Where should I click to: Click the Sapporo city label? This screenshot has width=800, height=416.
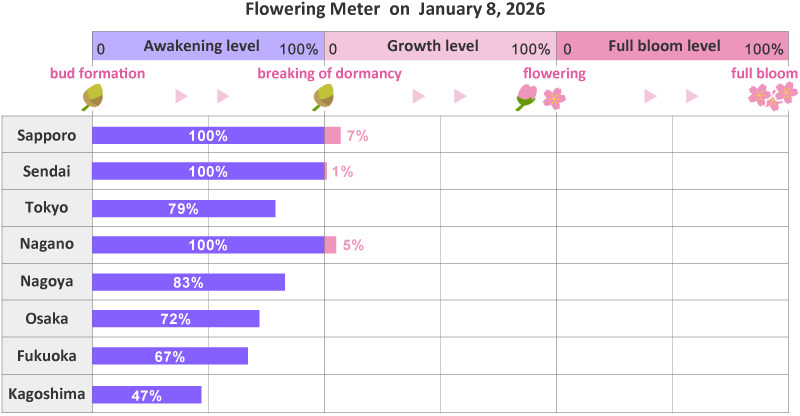(x=46, y=135)
